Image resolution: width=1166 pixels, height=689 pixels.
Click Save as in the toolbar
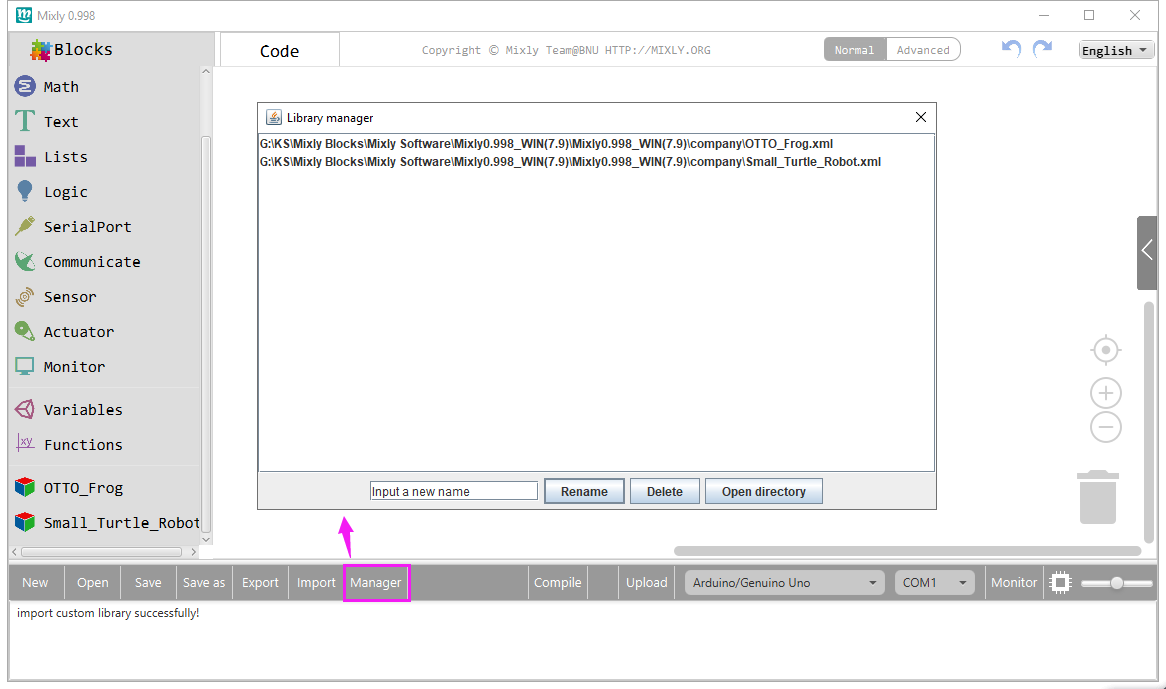204,583
